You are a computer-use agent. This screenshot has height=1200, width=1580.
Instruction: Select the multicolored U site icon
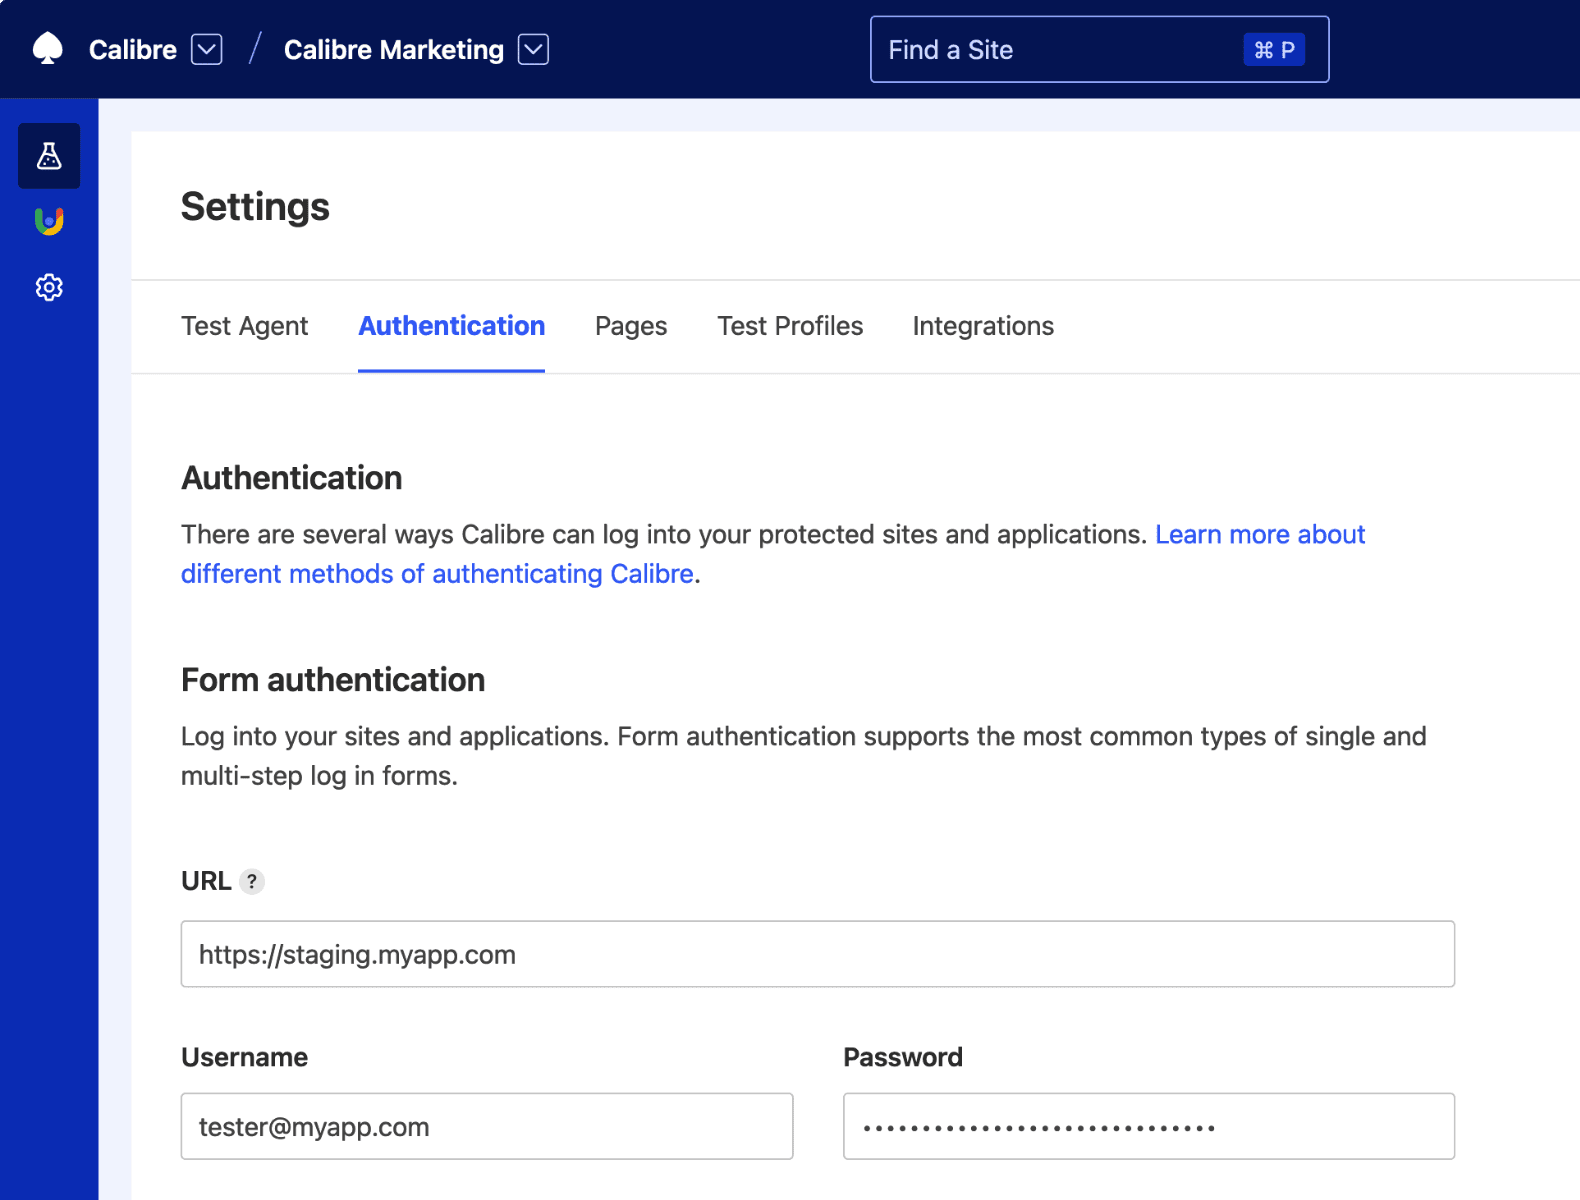[x=49, y=221]
